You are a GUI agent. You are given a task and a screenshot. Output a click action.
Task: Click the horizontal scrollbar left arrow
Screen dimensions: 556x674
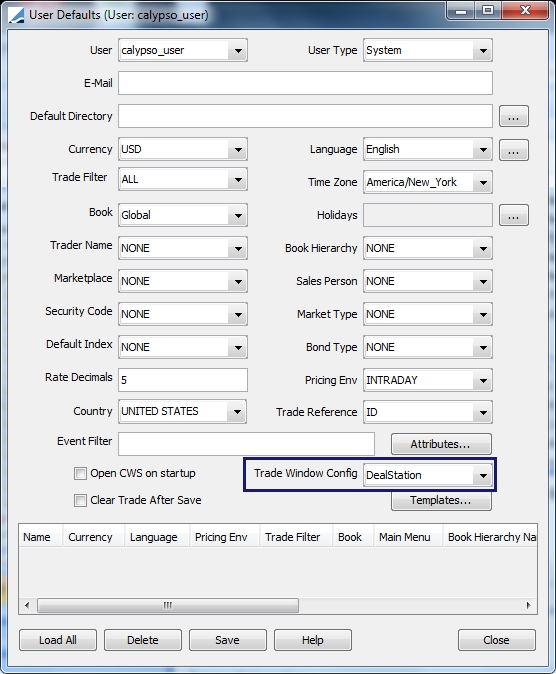27,605
